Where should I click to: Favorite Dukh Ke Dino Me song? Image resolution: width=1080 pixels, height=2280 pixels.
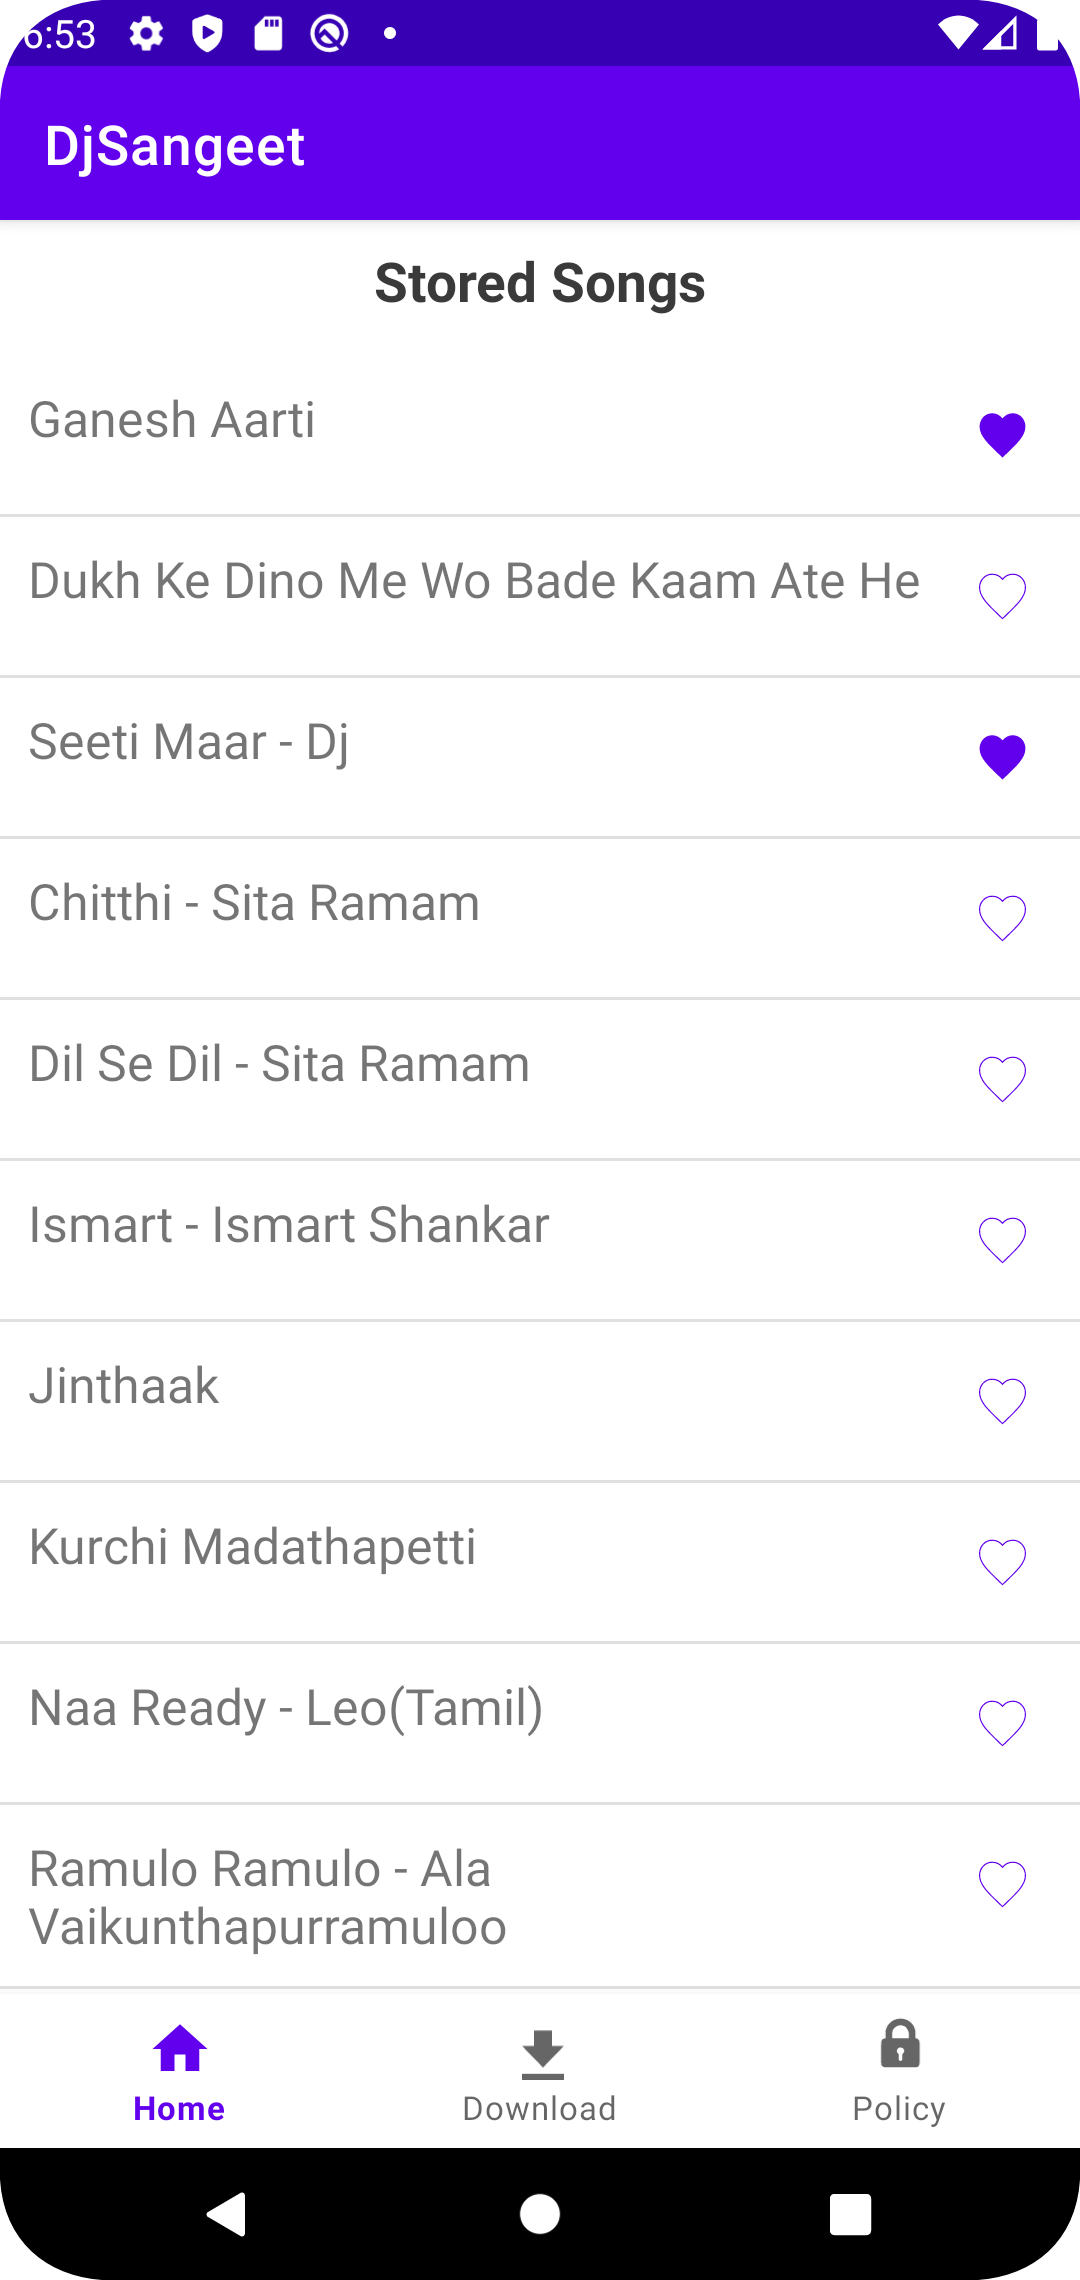click(x=1002, y=596)
